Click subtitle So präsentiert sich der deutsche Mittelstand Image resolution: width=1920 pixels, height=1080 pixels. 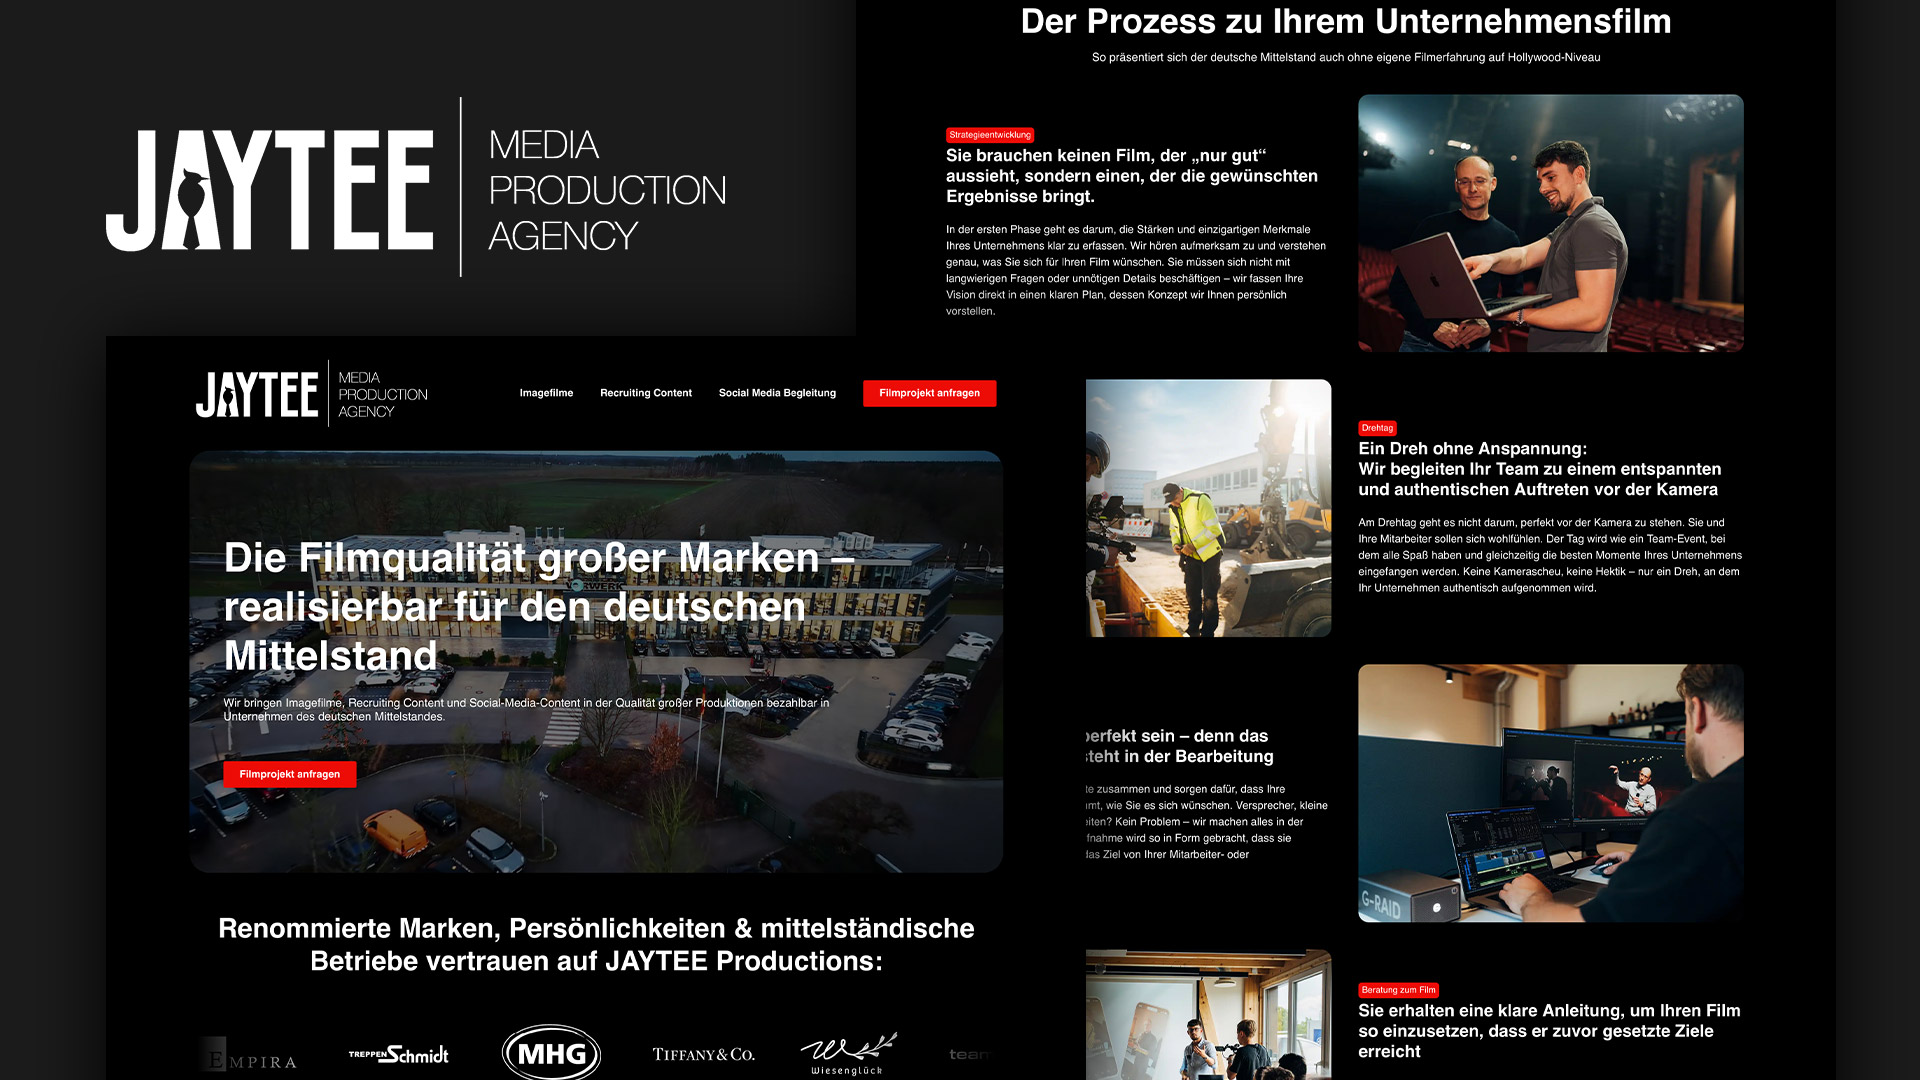click(1346, 57)
